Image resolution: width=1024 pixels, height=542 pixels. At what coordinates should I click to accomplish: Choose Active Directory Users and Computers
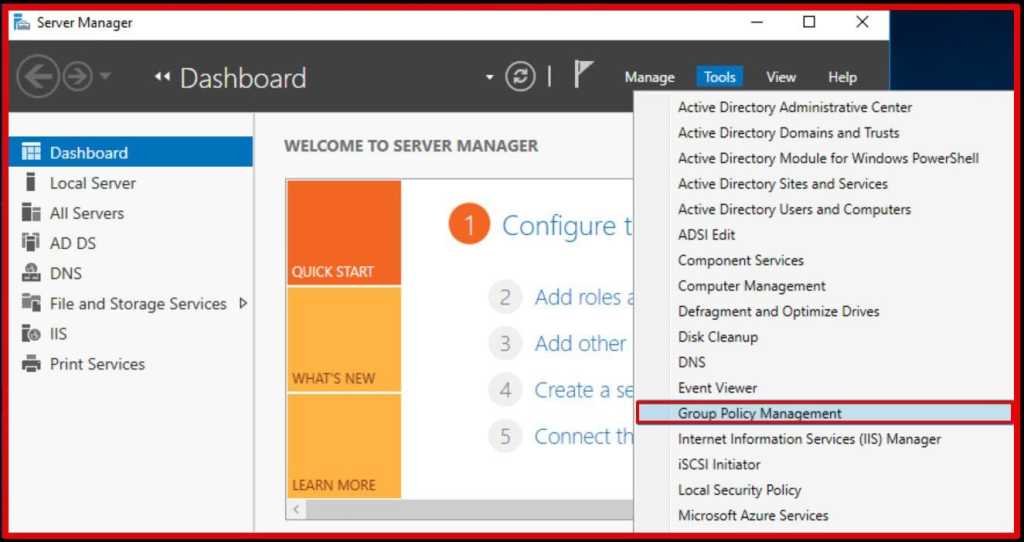[x=794, y=209]
